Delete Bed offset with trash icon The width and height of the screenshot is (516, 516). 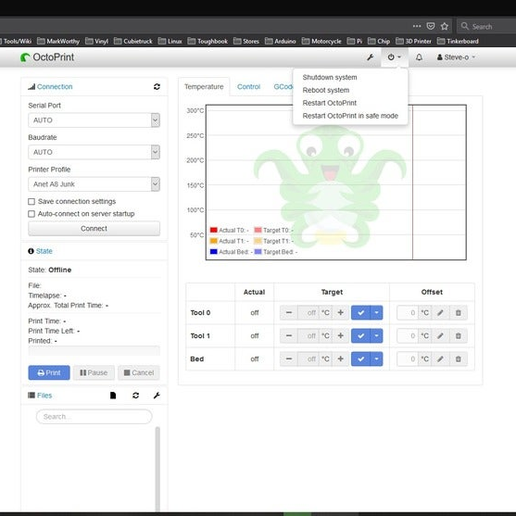(x=458, y=359)
